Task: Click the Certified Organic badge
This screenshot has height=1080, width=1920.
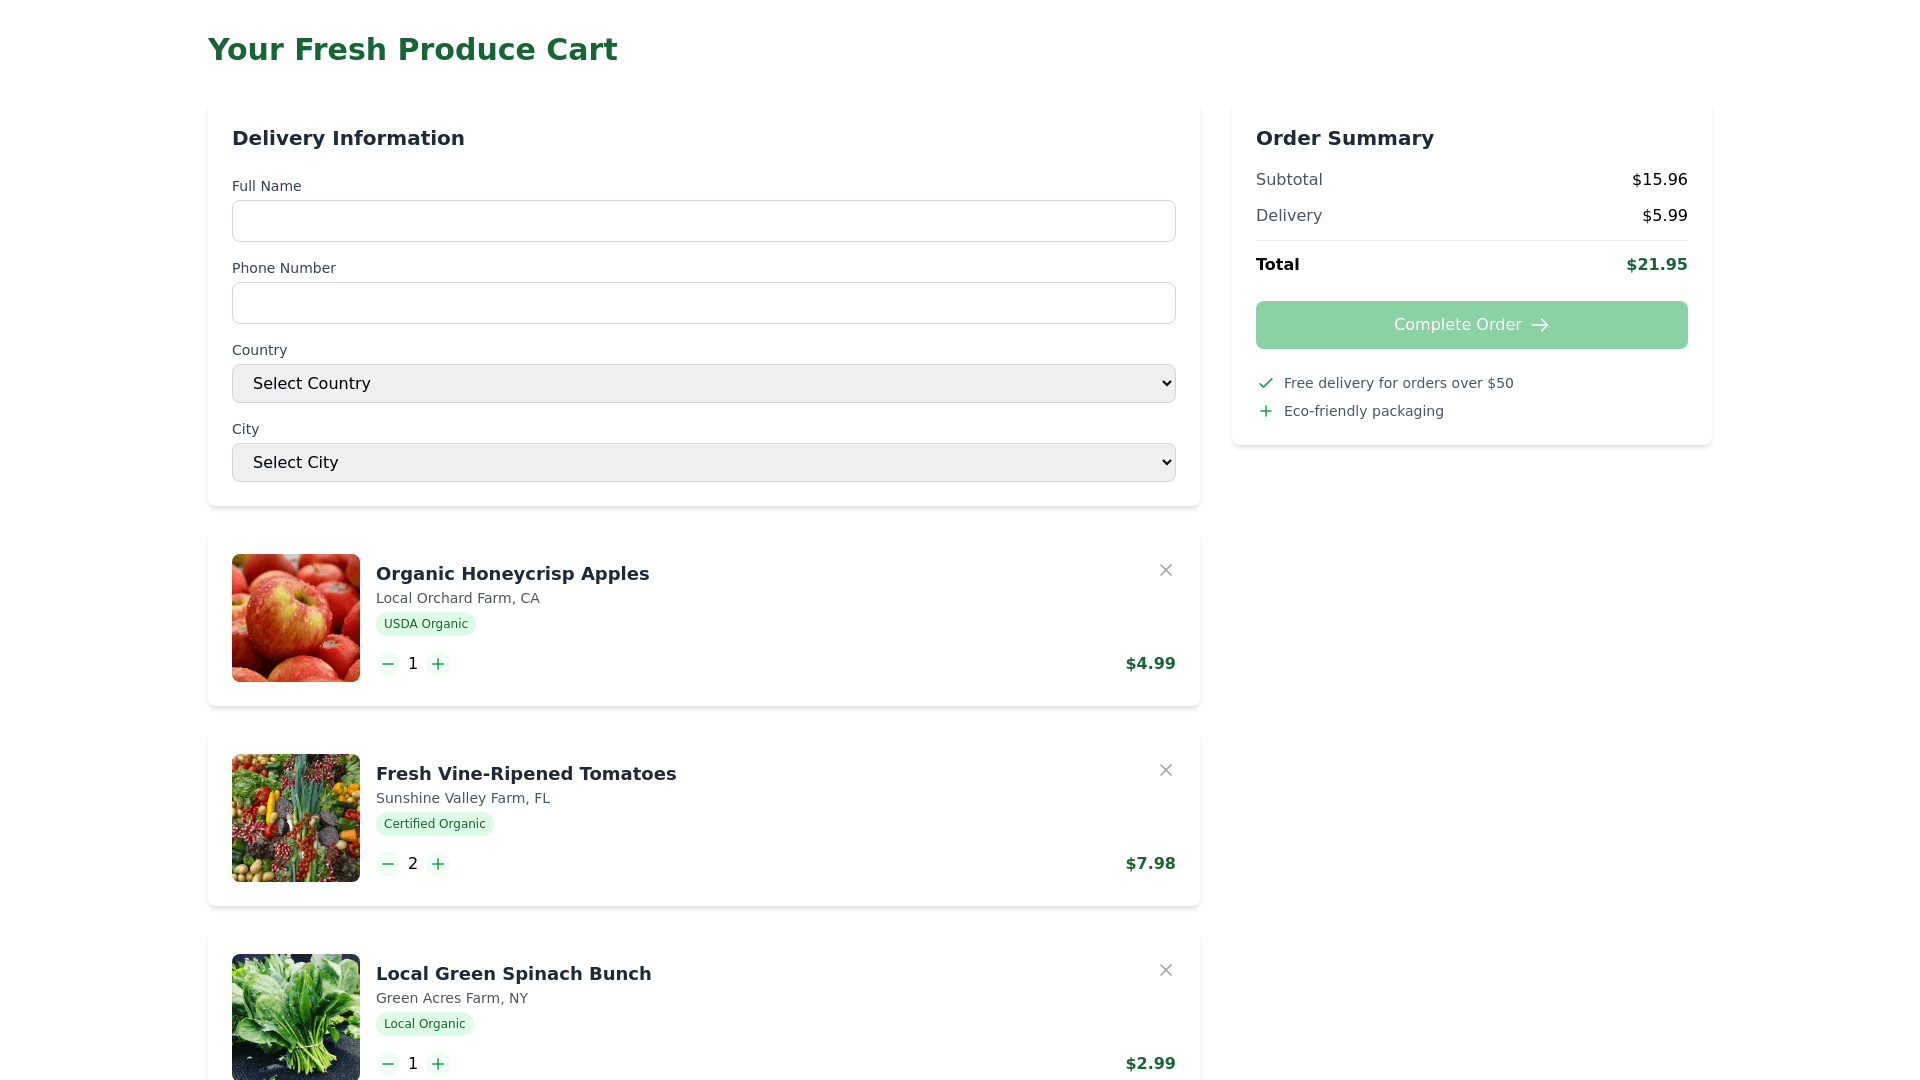Action: pyautogui.click(x=435, y=824)
